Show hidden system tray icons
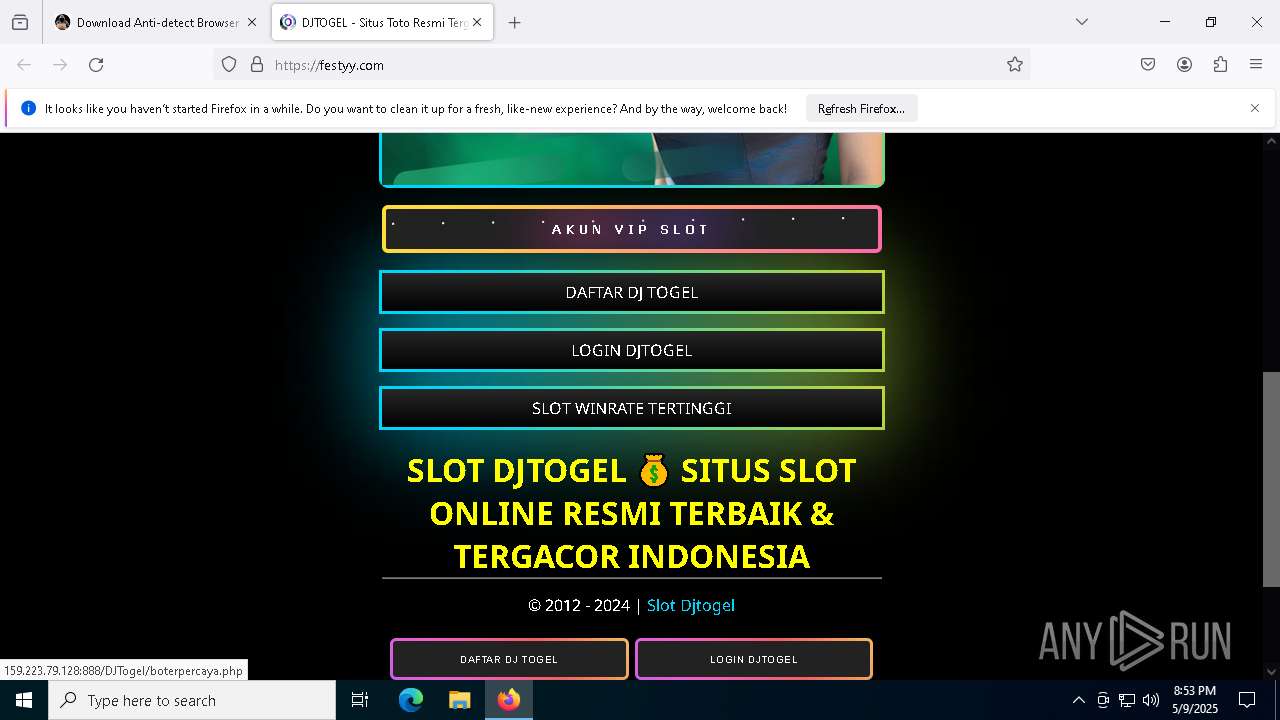This screenshot has height=720, width=1280. point(1078,700)
